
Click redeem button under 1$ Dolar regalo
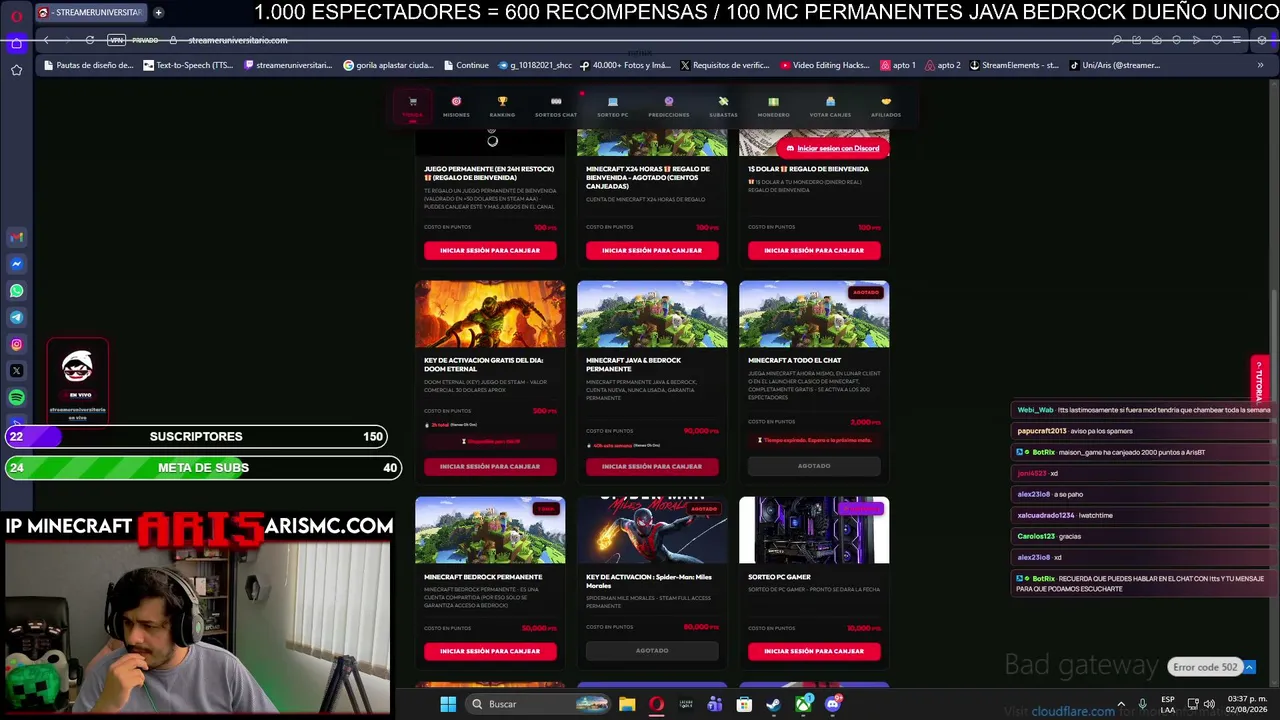click(814, 250)
